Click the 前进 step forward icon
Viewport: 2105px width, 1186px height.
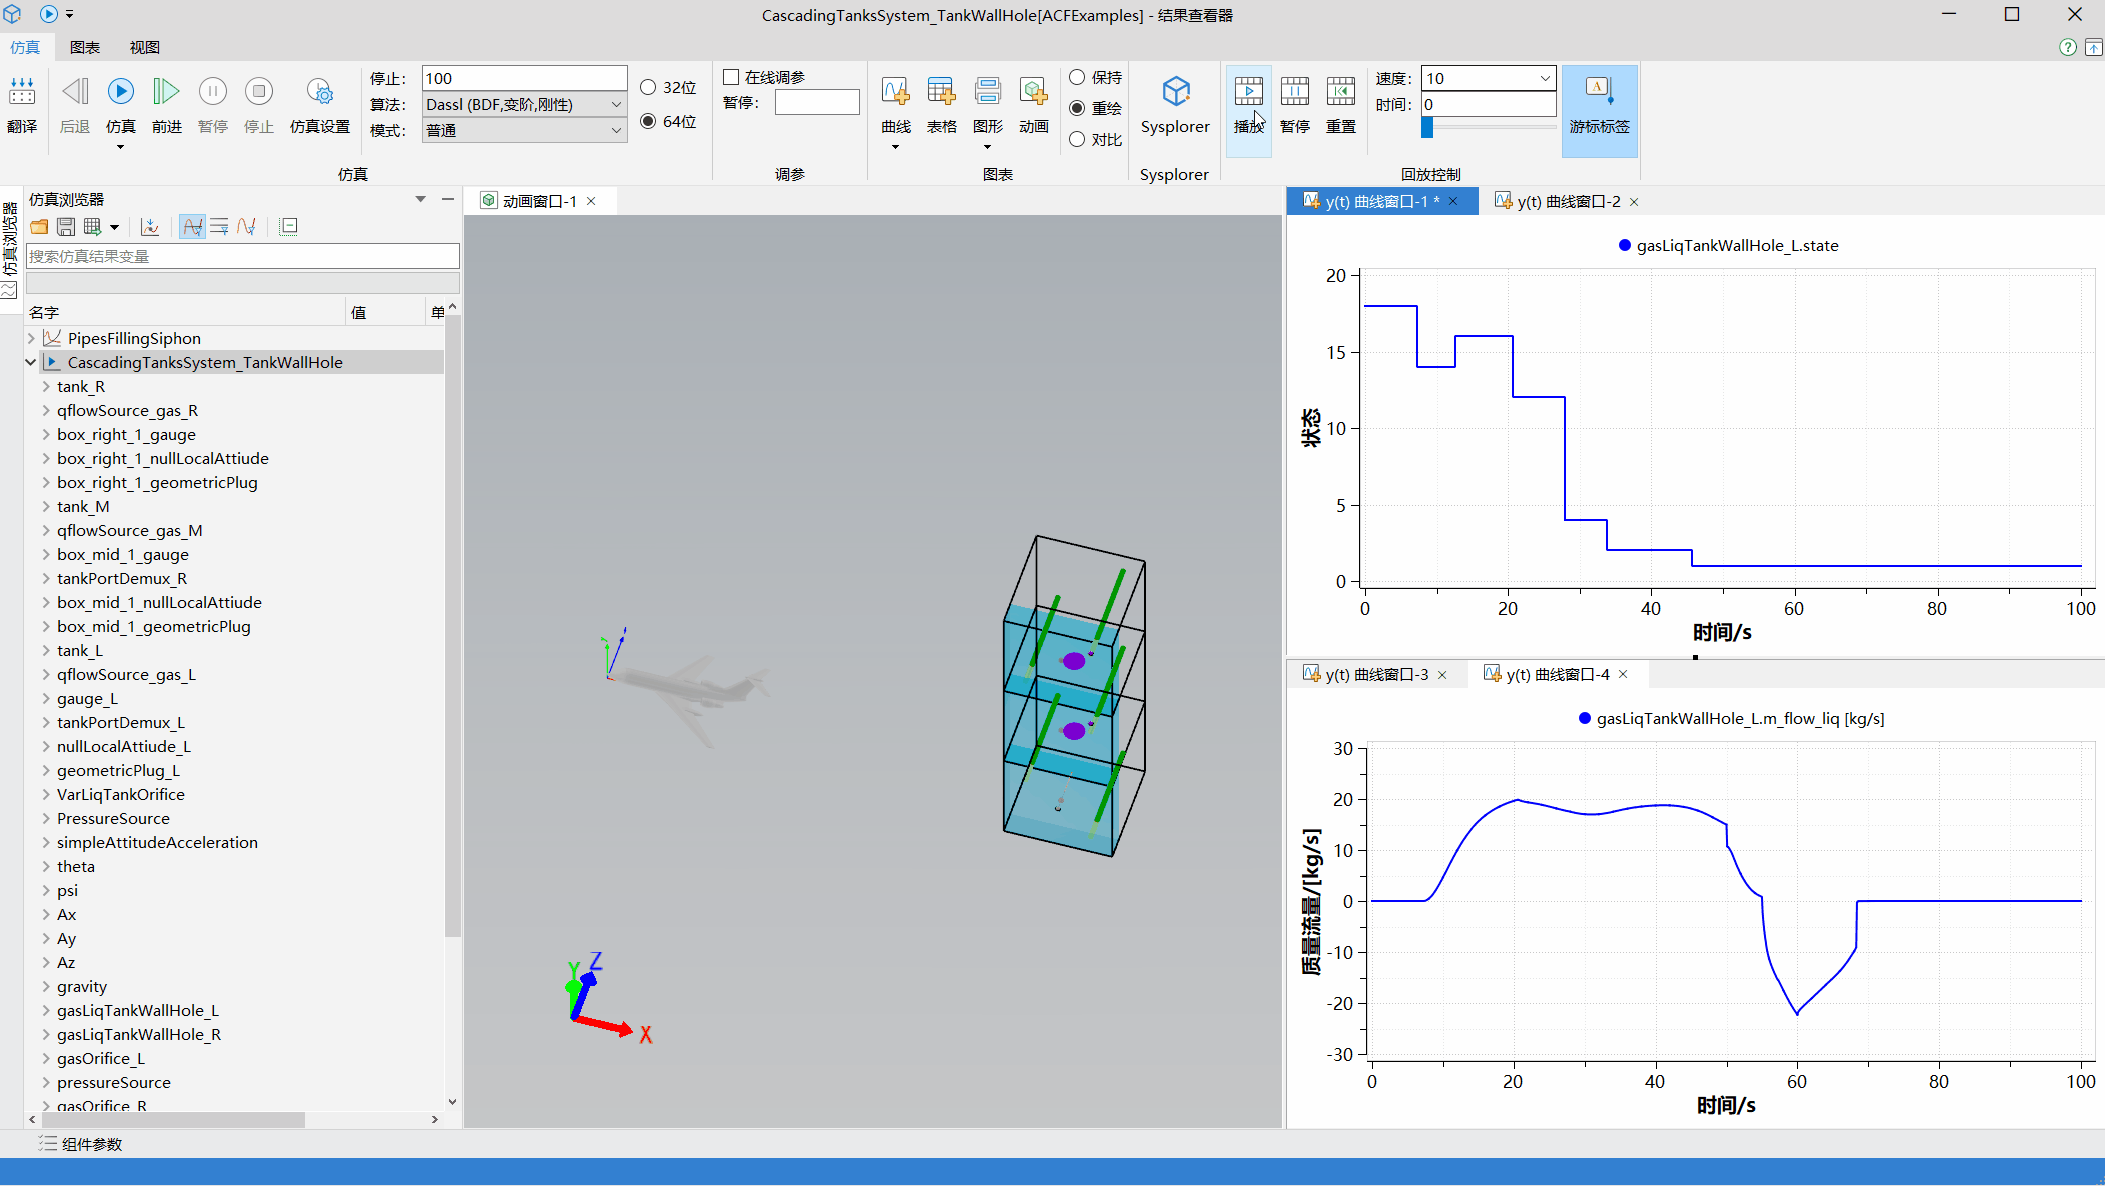166,92
